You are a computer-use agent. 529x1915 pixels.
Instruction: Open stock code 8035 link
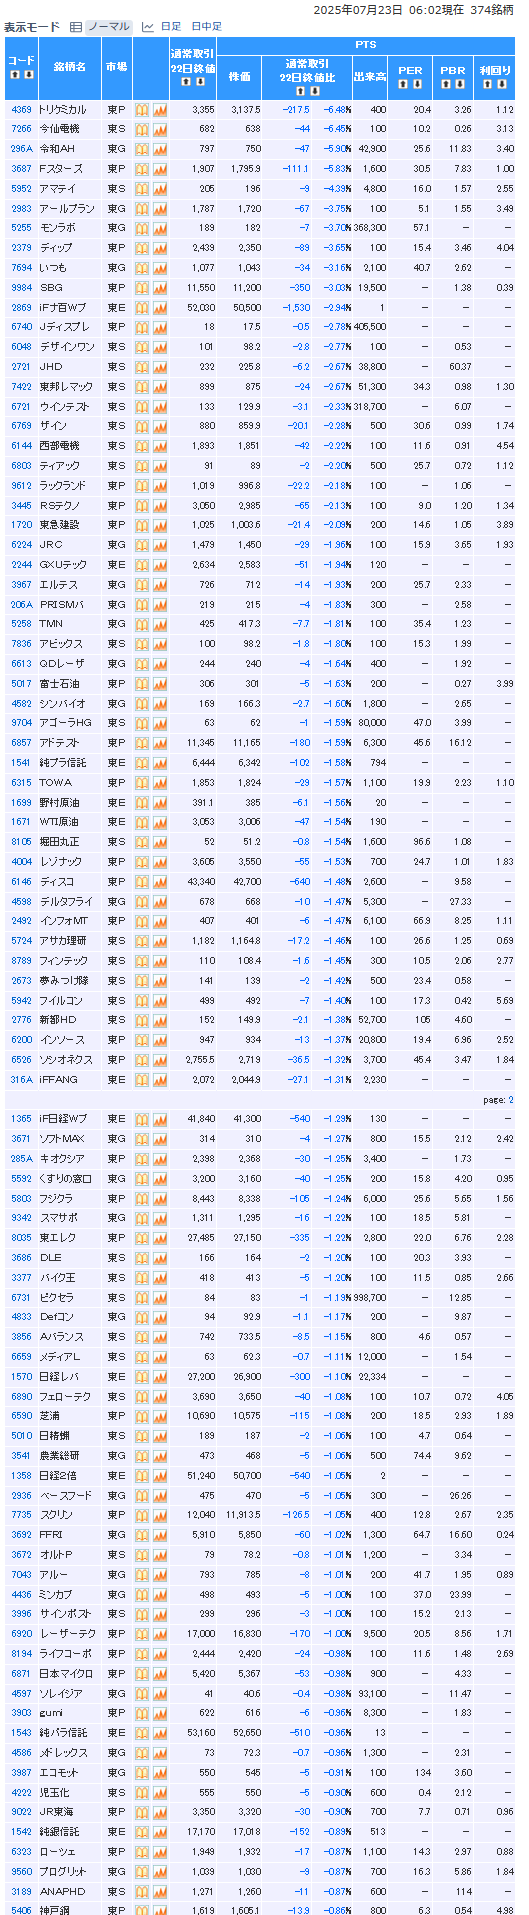point(21,1237)
